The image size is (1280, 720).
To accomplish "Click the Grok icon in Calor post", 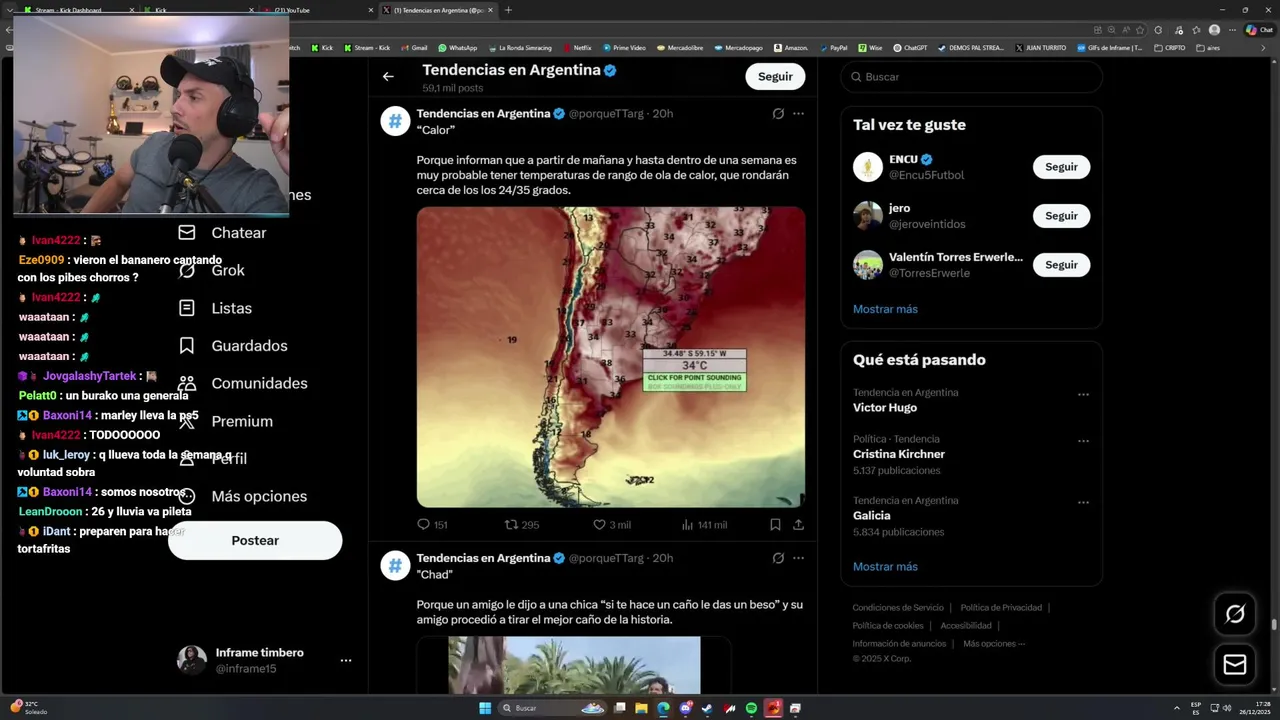I will tap(778, 114).
